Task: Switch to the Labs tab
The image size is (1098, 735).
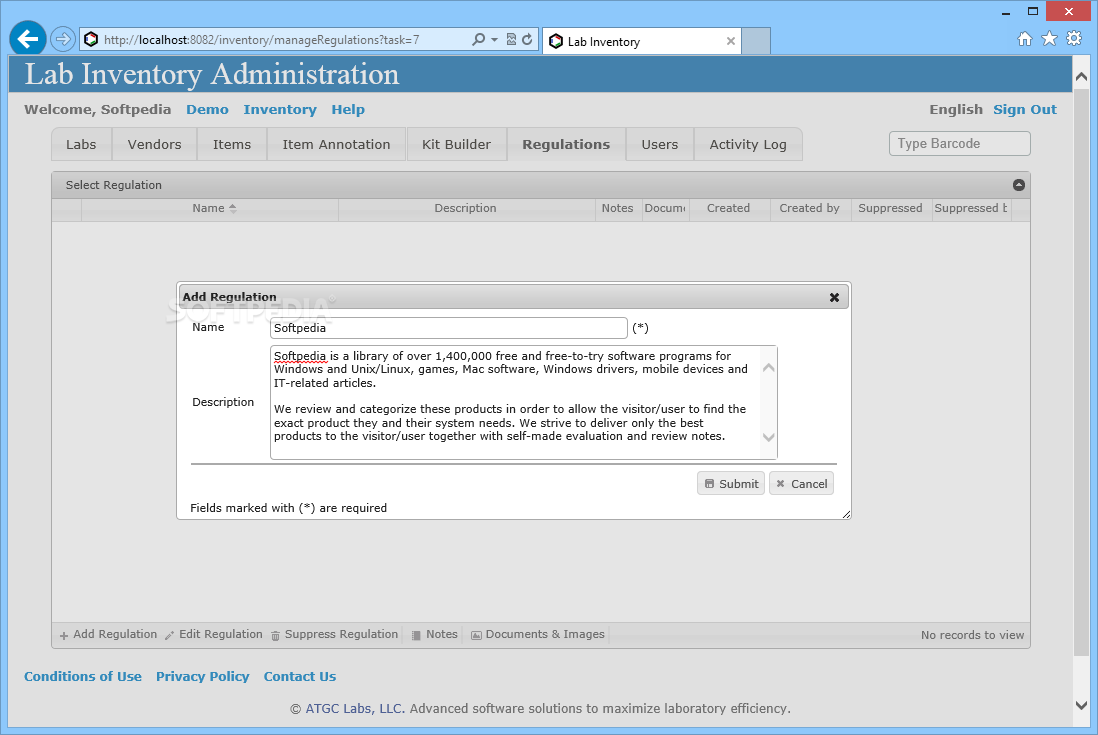Action: tap(81, 144)
